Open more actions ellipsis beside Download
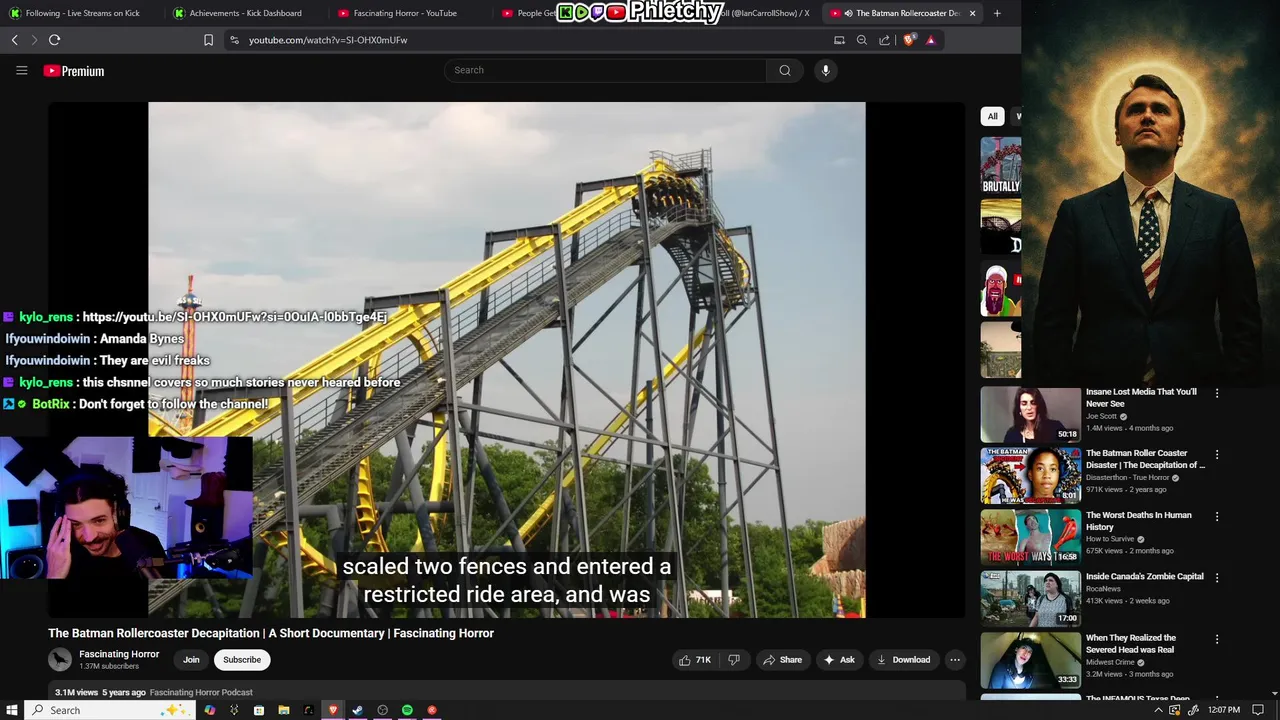 coord(955,660)
